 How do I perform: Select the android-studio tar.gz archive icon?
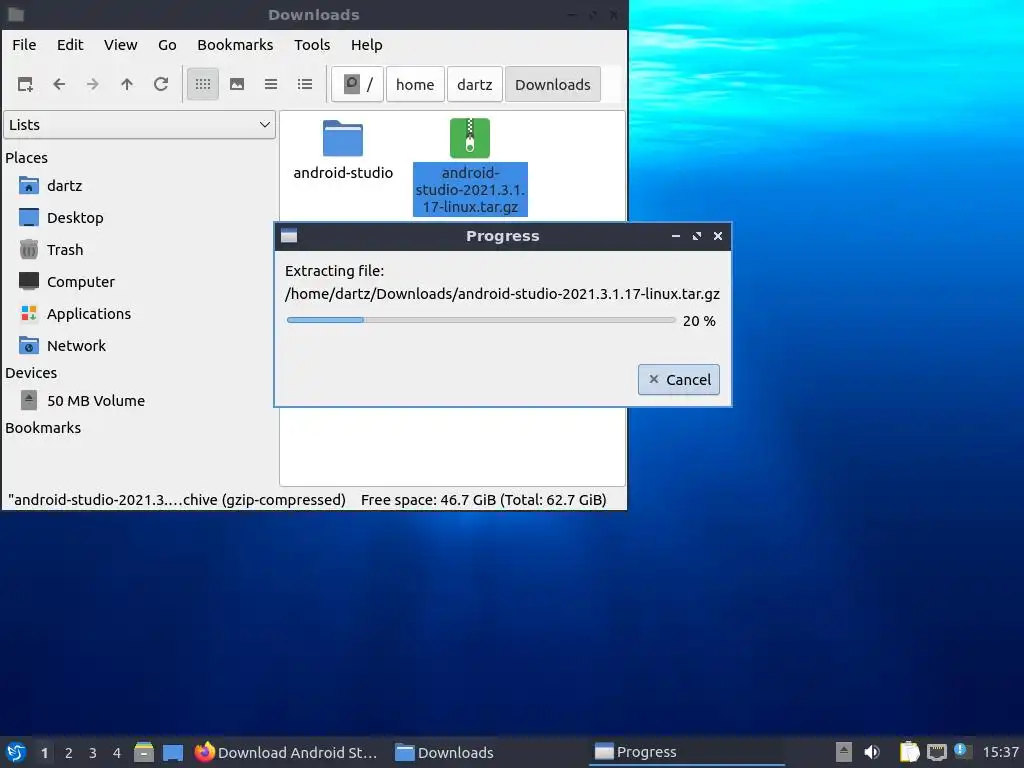tap(470, 138)
